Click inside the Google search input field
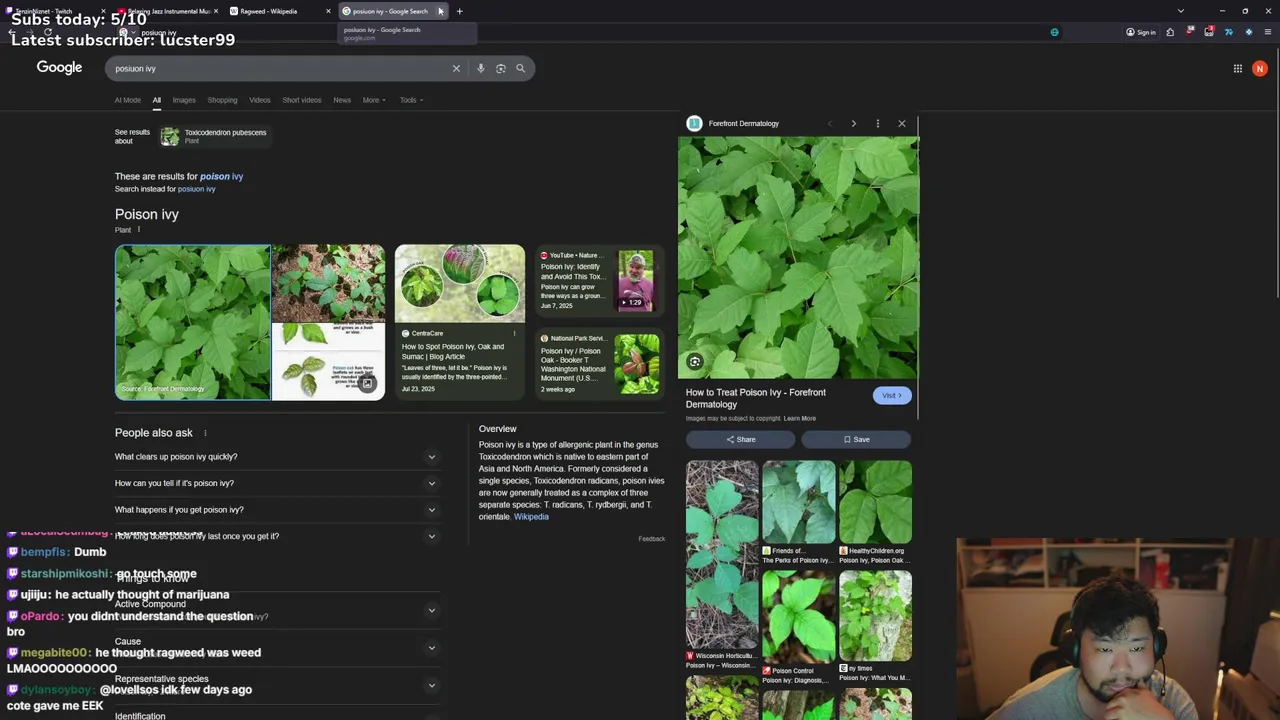The width and height of the screenshot is (1280, 720). pyautogui.click(x=280, y=68)
